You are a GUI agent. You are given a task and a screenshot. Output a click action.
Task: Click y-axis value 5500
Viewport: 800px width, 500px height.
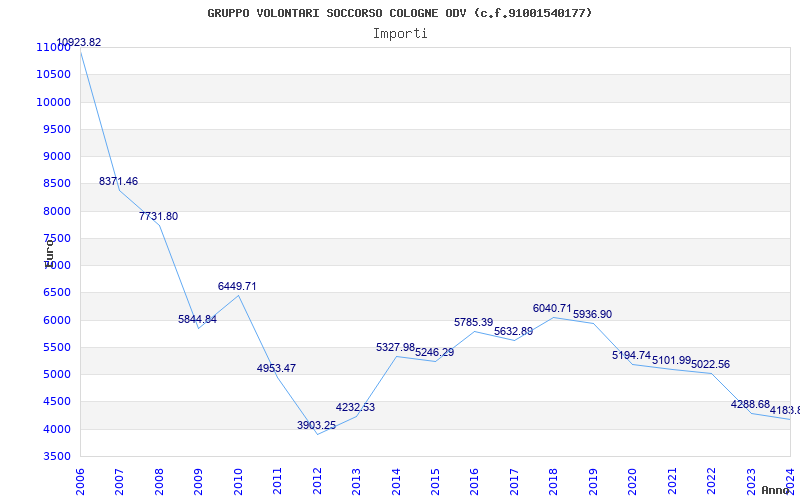(x=57, y=347)
